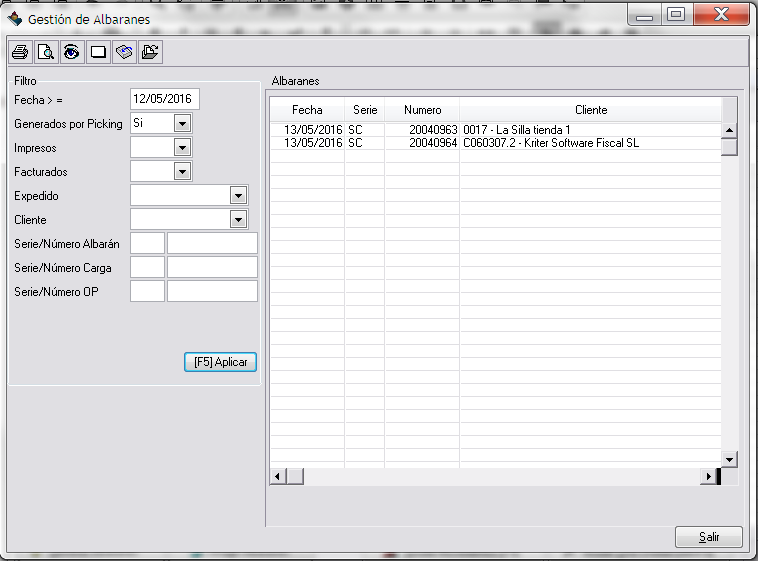Click the vertical scrollbar down arrow
758x561 pixels.
729,459
